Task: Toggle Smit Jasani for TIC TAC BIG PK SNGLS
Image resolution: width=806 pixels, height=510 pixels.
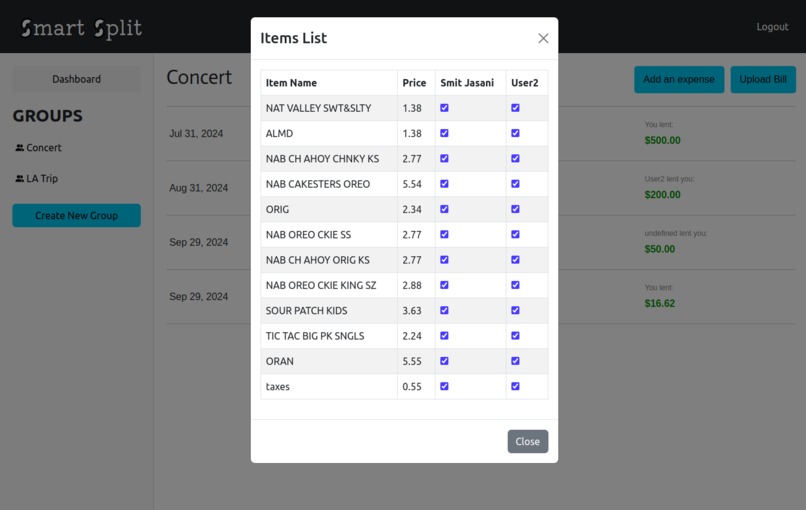Action: point(445,336)
